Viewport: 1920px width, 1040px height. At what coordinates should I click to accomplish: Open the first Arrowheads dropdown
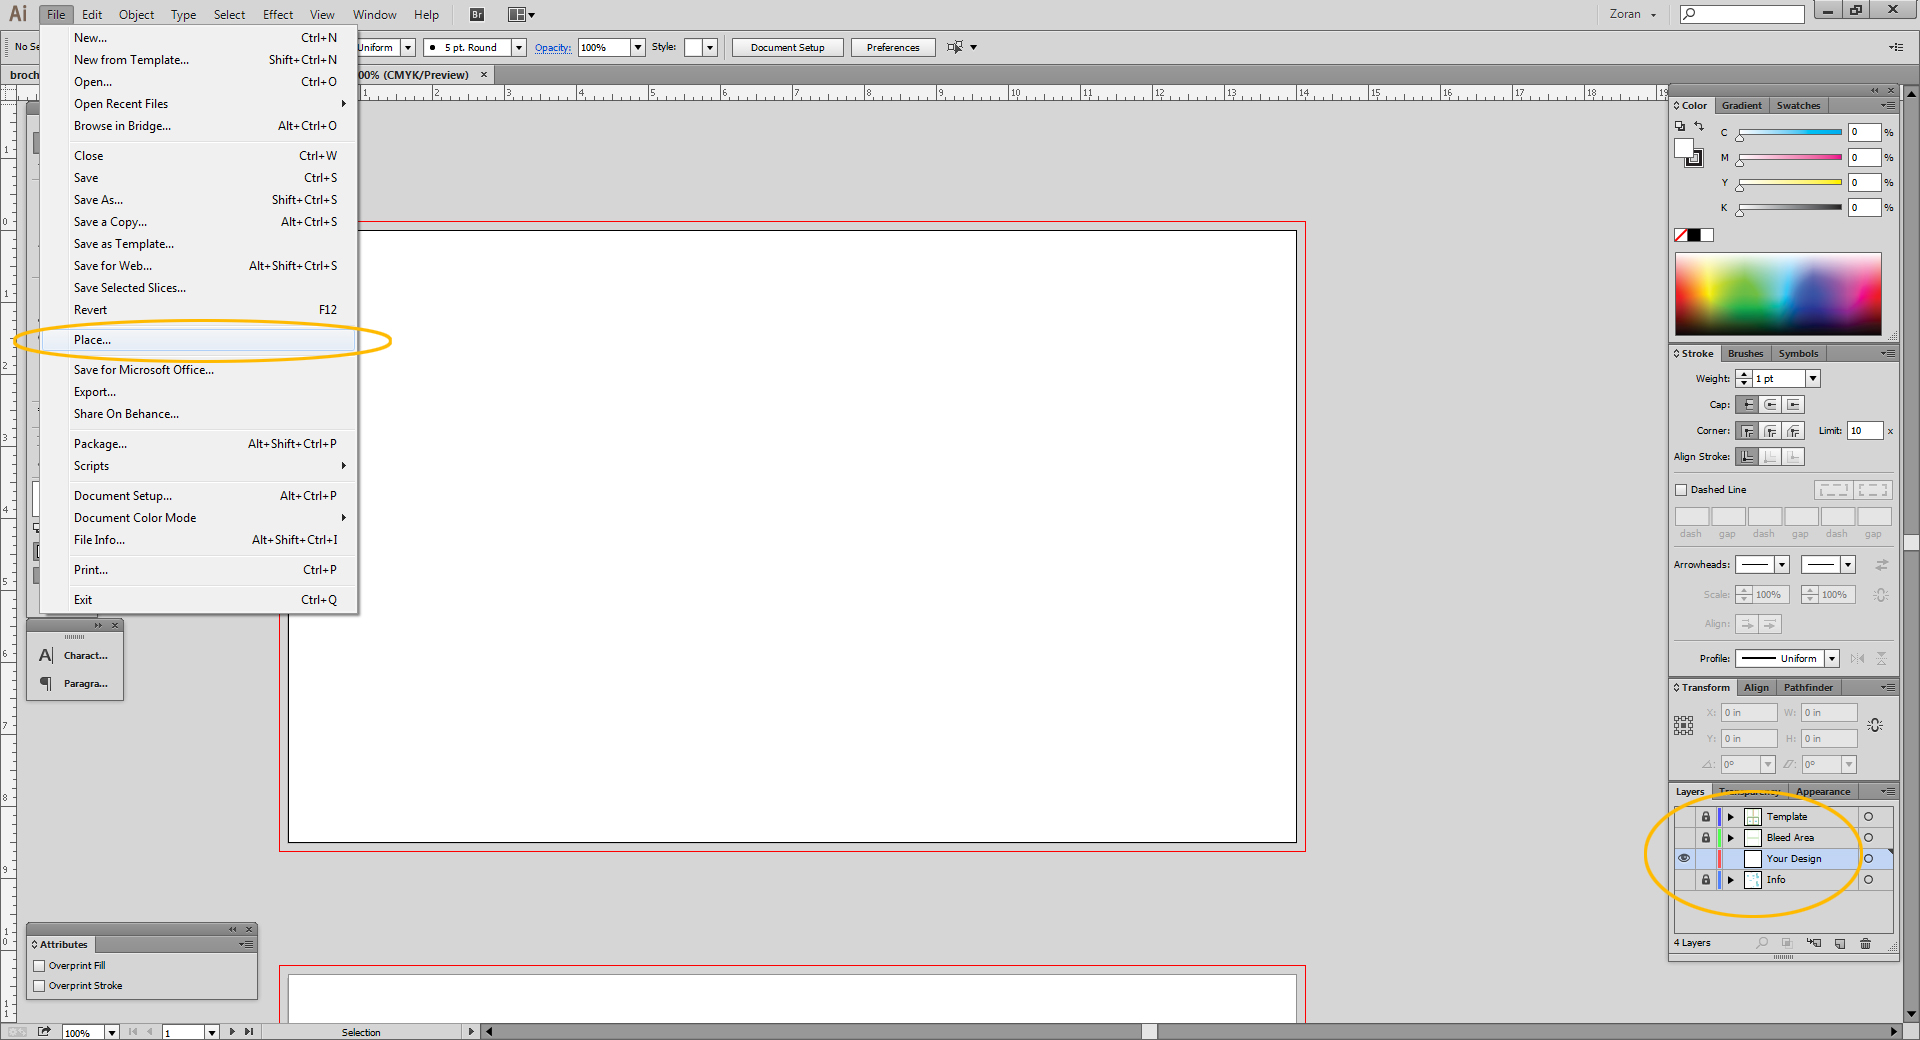click(1781, 565)
